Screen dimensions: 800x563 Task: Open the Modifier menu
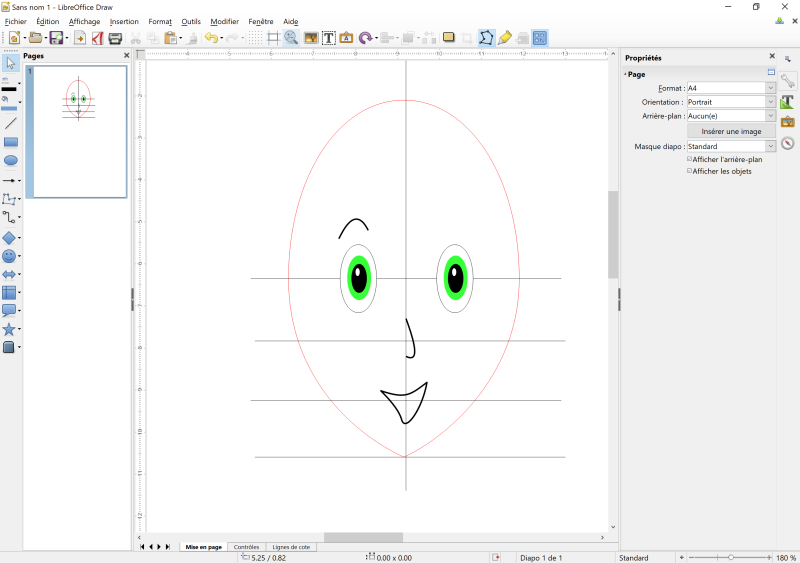pos(224,21)
